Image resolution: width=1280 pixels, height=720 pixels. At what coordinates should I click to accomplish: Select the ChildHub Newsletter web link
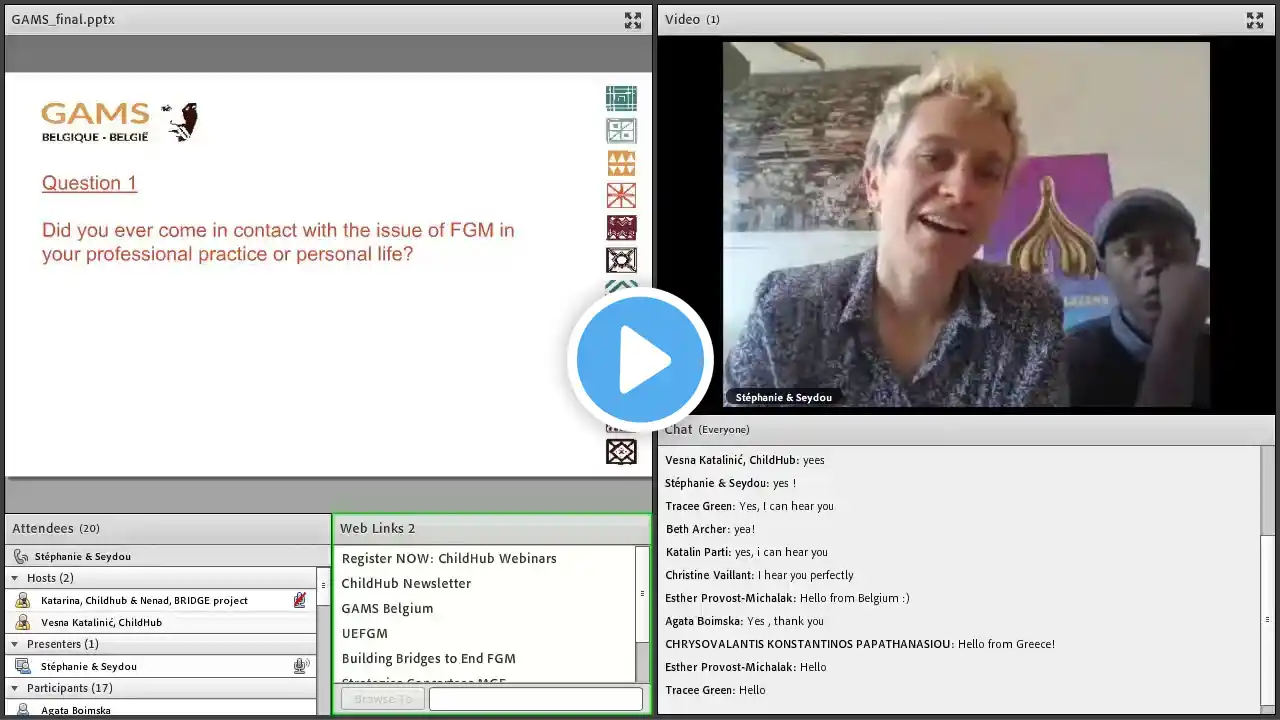pyautogui.click(x=406, y=583)
